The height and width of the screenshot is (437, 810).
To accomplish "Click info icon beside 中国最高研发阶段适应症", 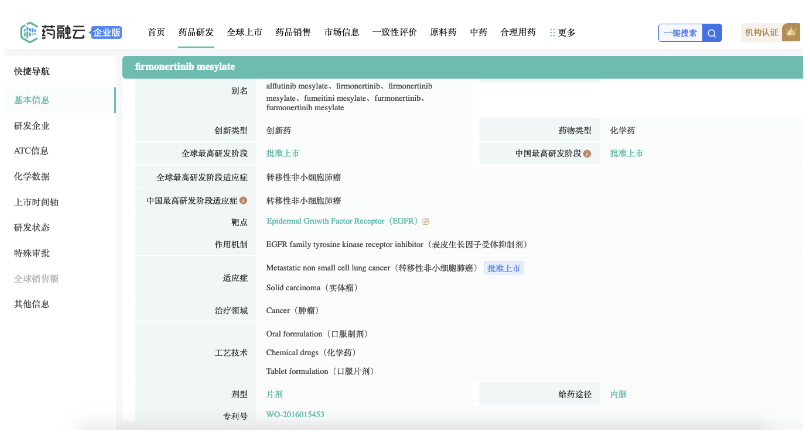I will (243, 200).
